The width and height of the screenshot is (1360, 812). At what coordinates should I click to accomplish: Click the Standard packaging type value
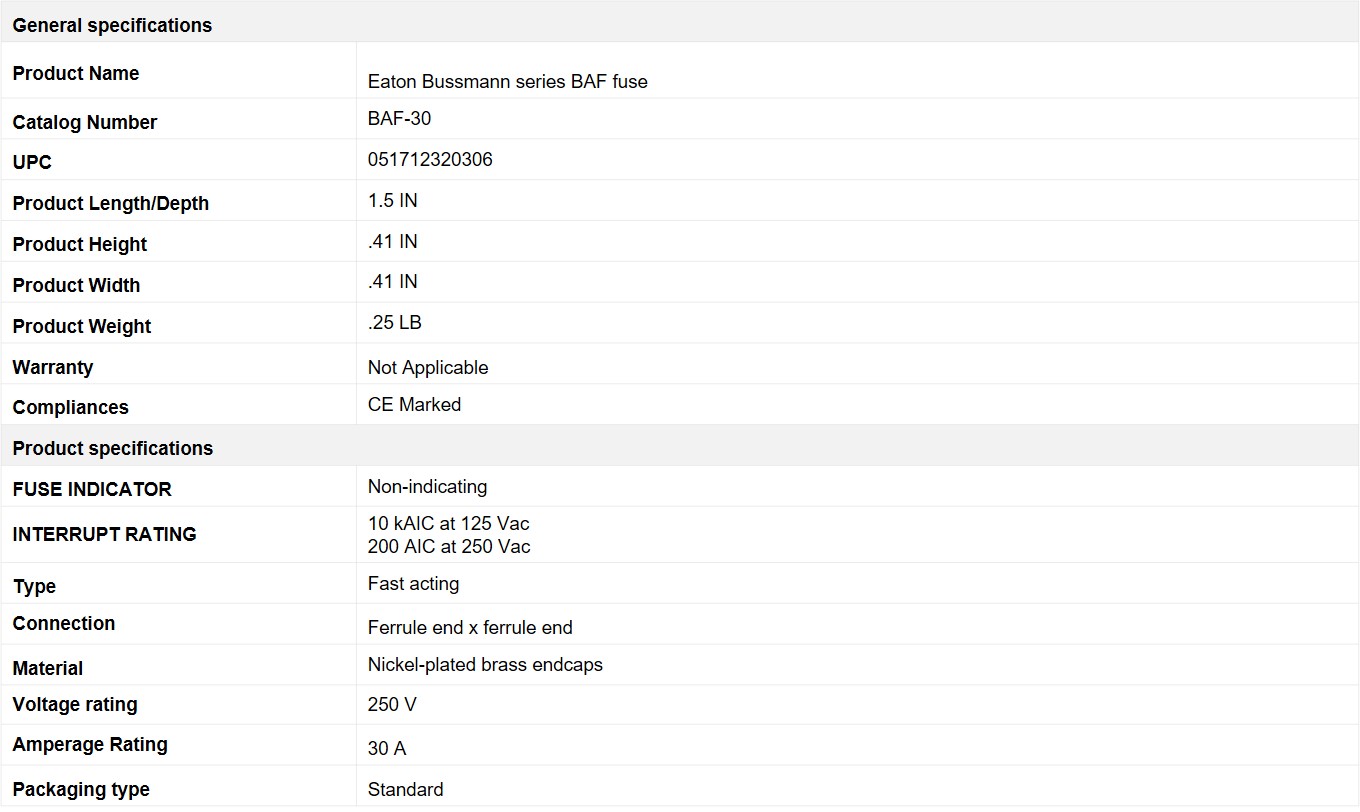pyautogui.click(x=405, y=789)
